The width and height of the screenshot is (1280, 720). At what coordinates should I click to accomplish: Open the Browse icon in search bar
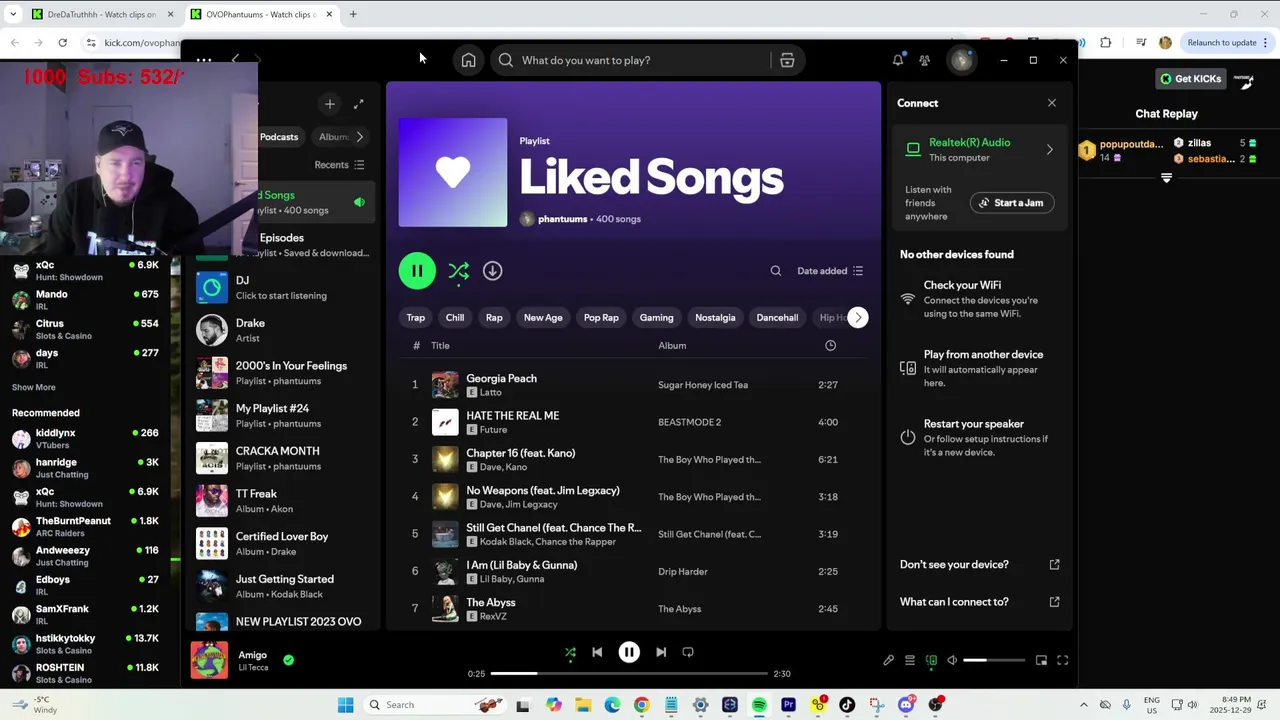787,60
